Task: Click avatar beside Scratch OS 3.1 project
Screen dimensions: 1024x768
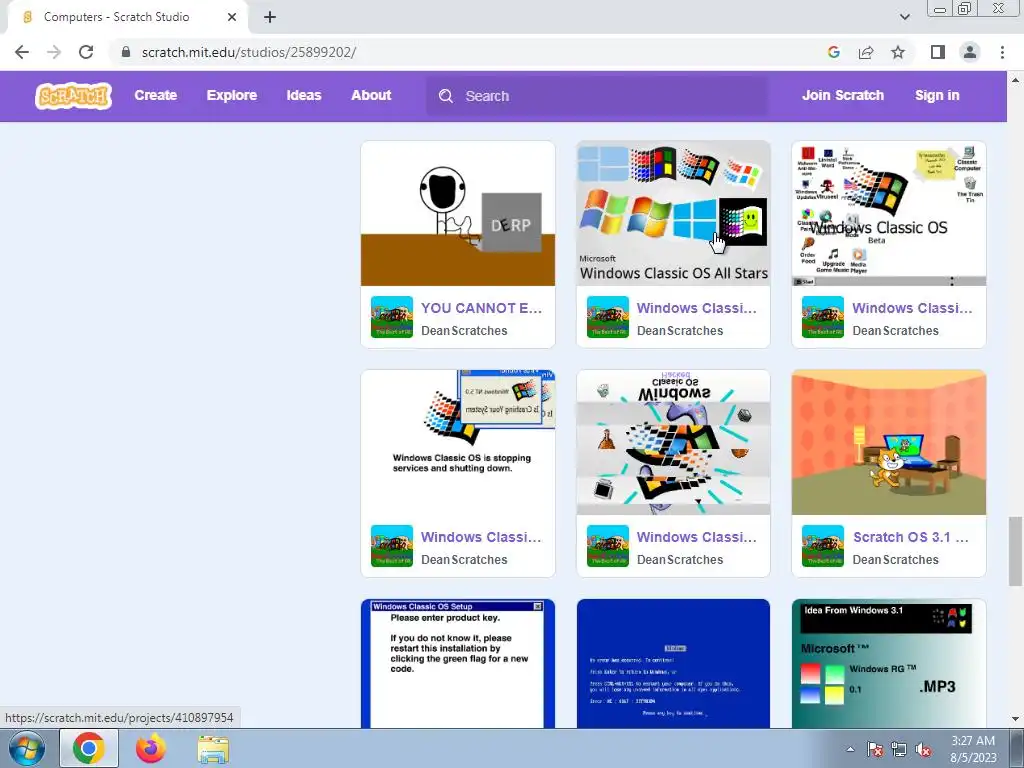Action: (x=823, y=547)
